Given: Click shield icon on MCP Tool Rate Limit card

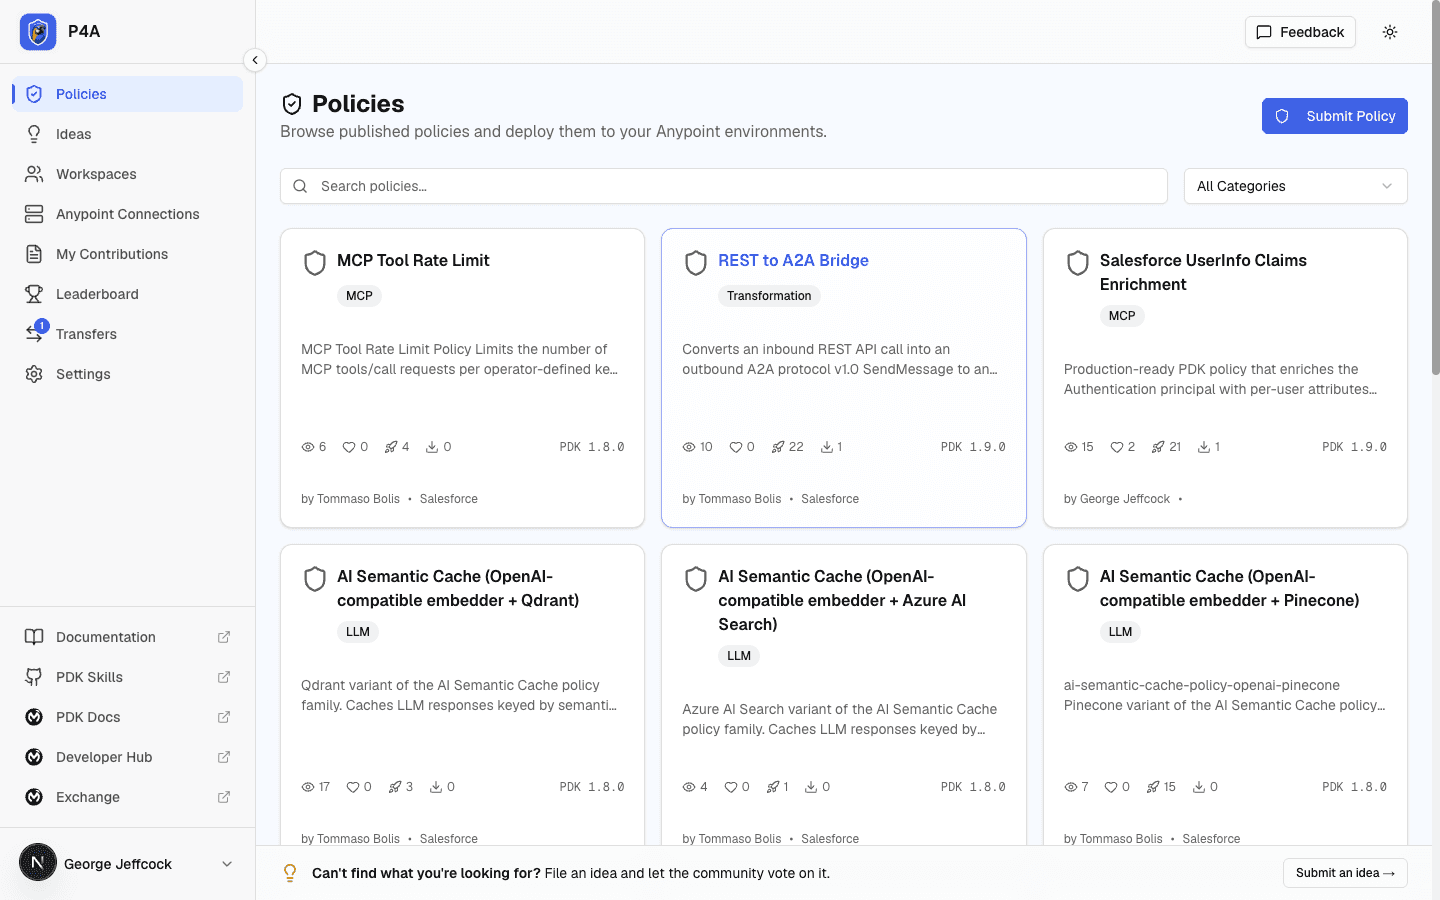Looking at the screenshot, I should tap(315, 263).
